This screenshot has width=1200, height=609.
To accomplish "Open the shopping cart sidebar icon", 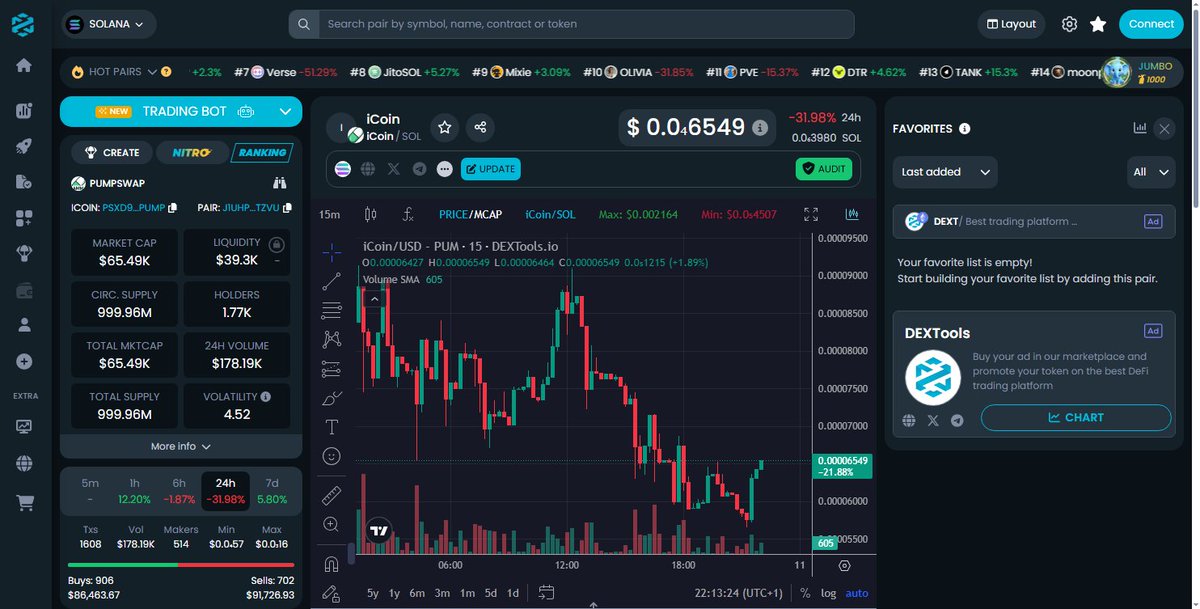I will coord(24,503).
